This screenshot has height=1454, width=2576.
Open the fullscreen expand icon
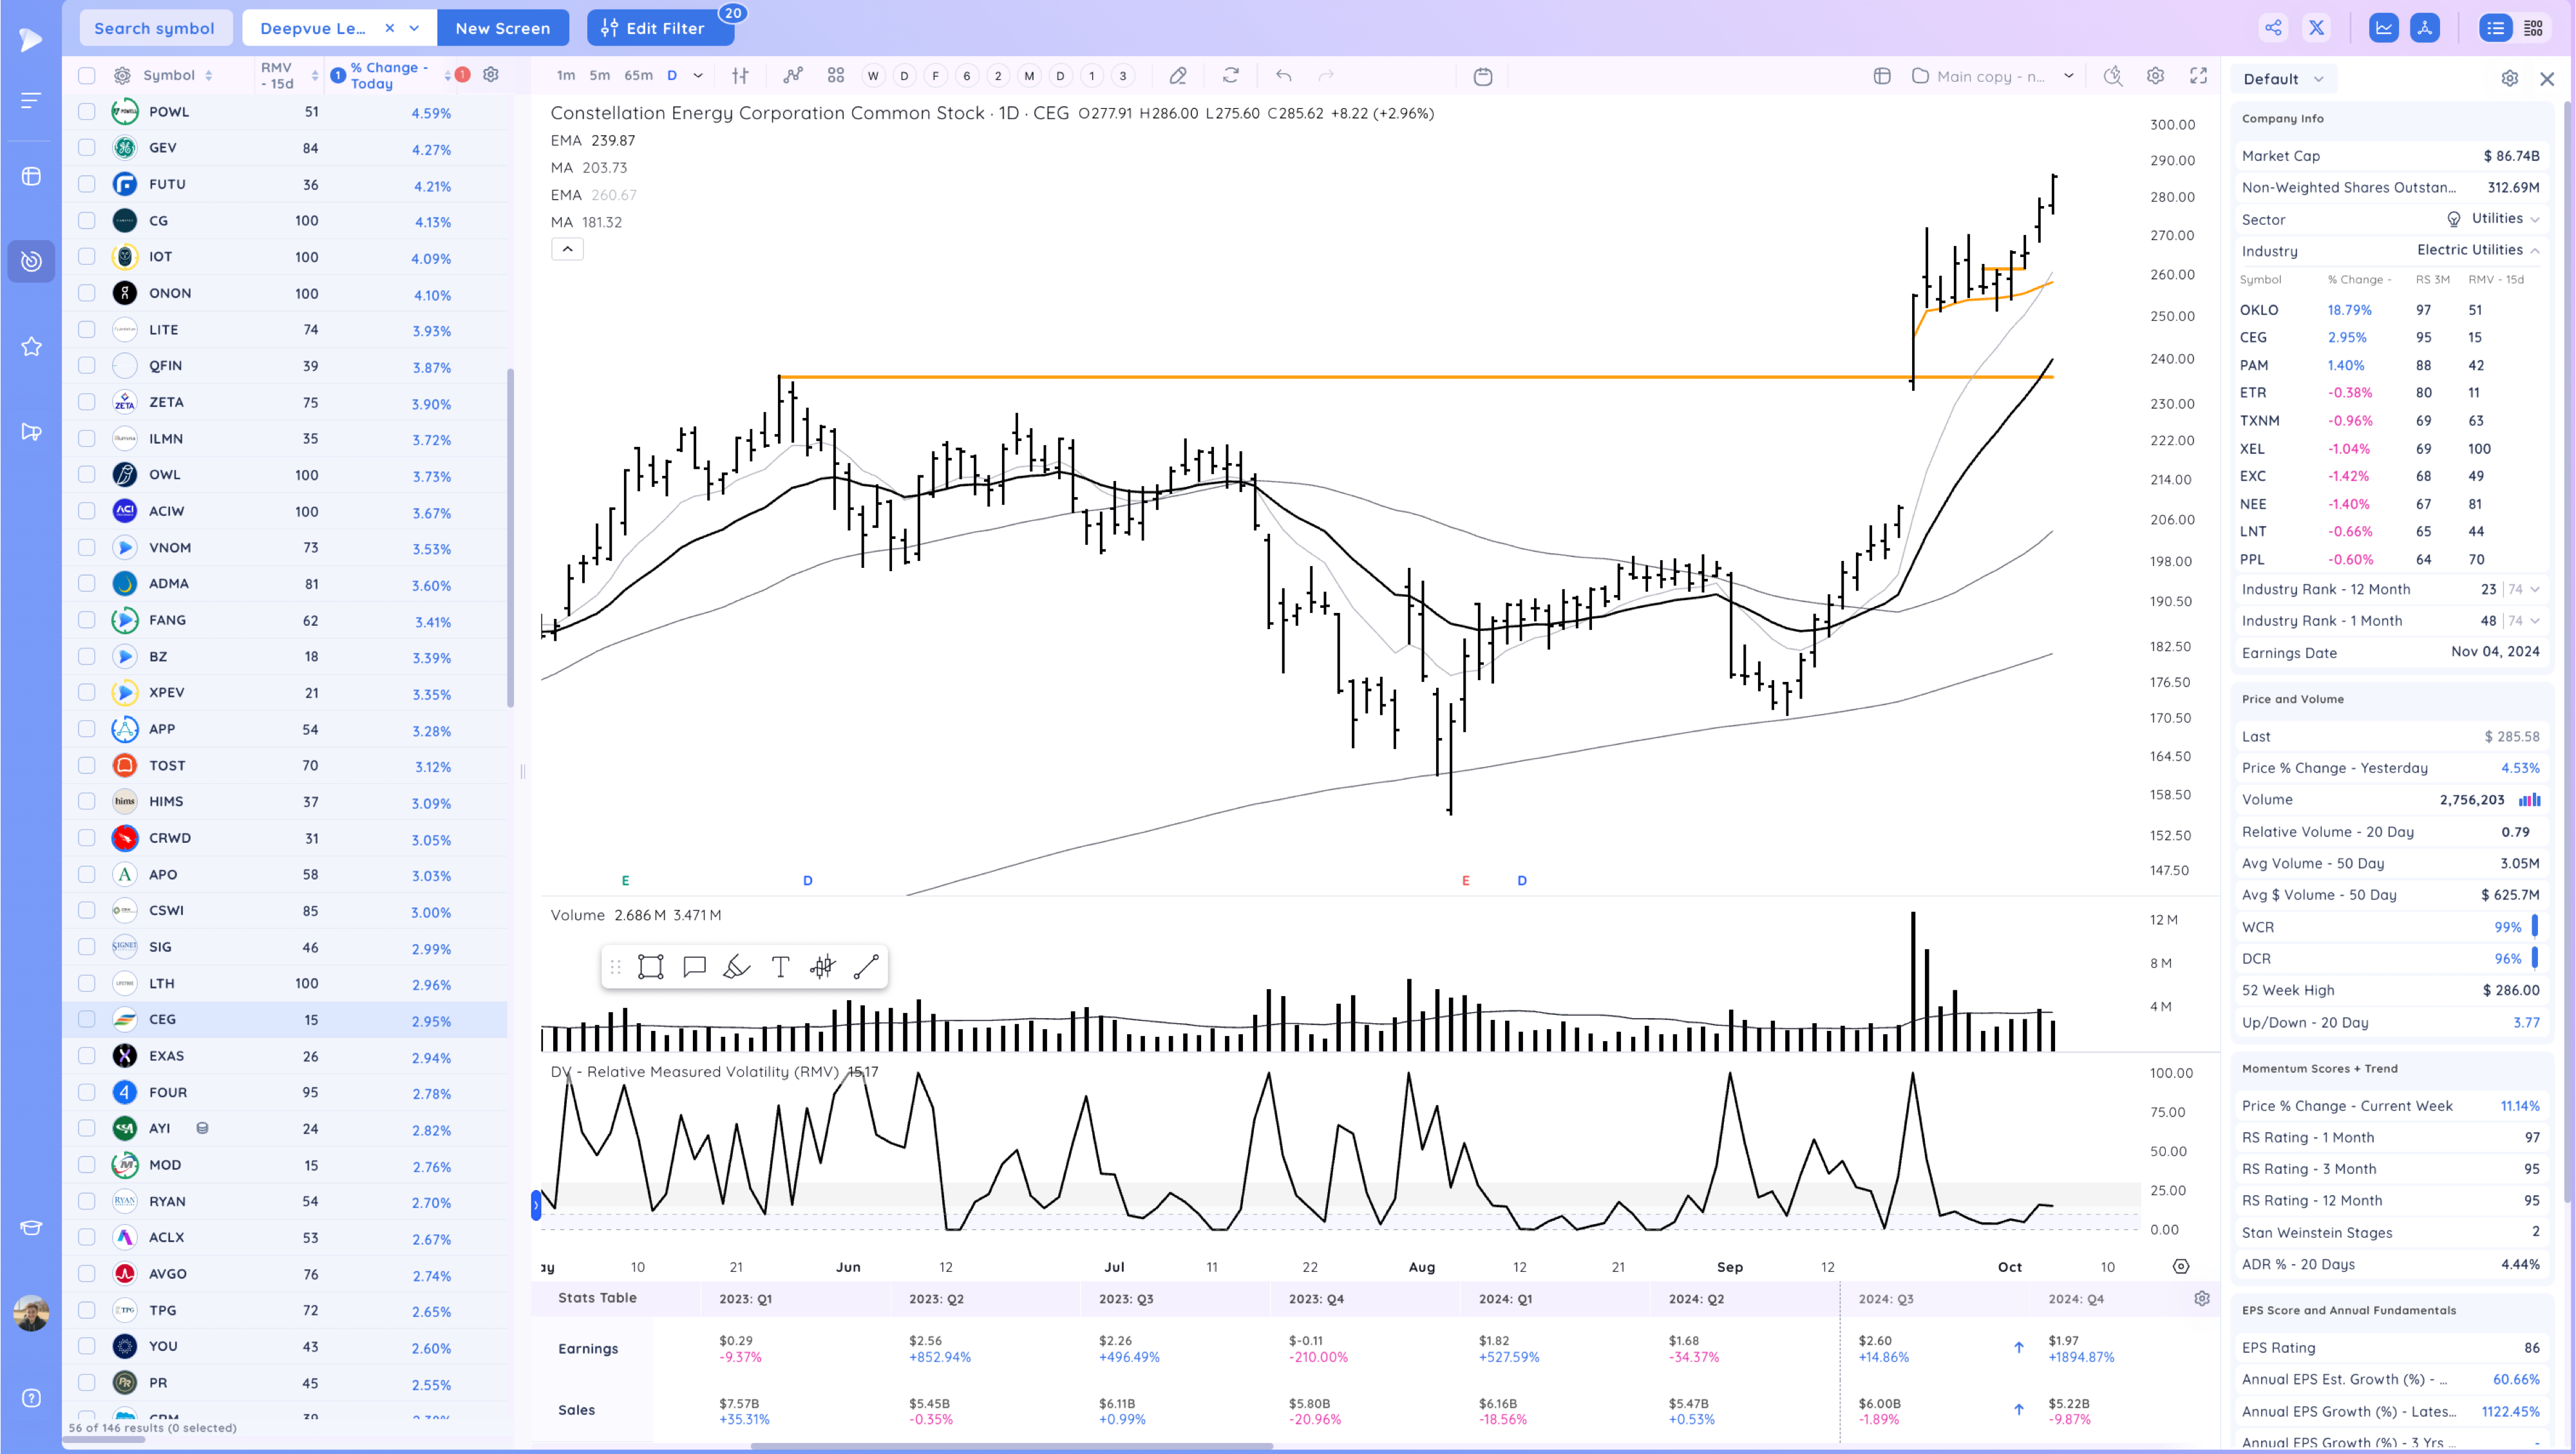[x=2198, y=75]
